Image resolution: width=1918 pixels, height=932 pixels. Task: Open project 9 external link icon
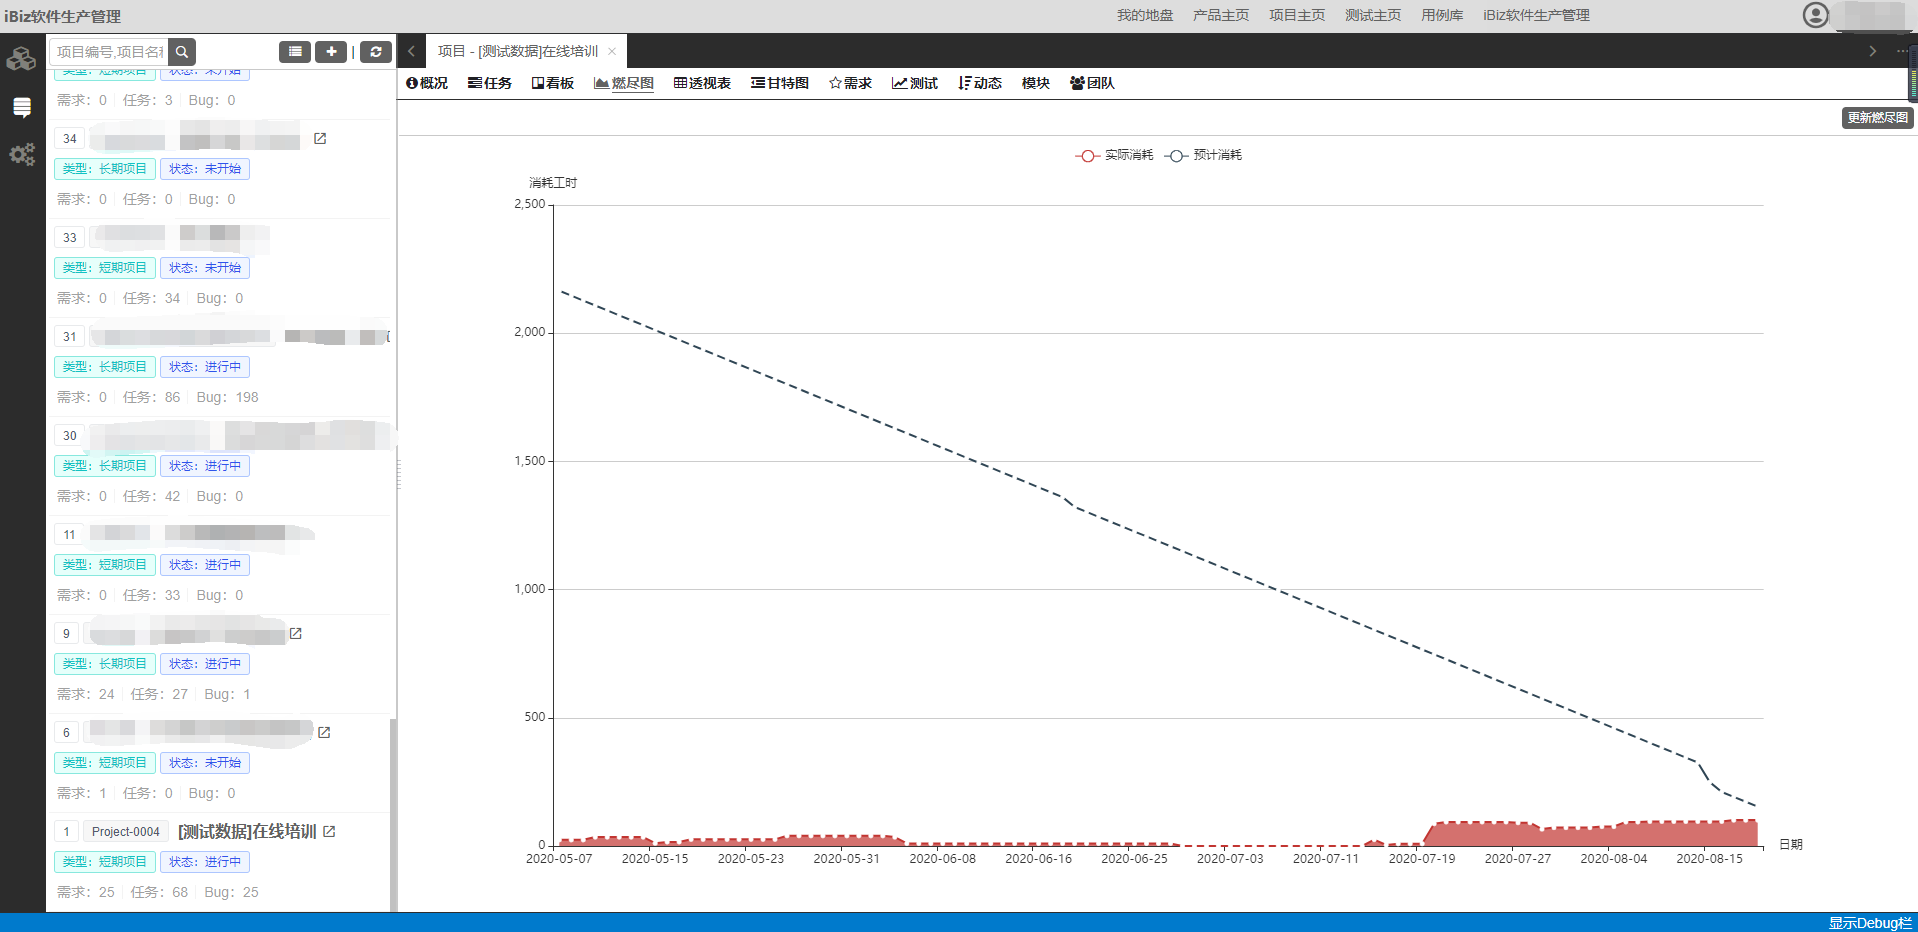296,633
